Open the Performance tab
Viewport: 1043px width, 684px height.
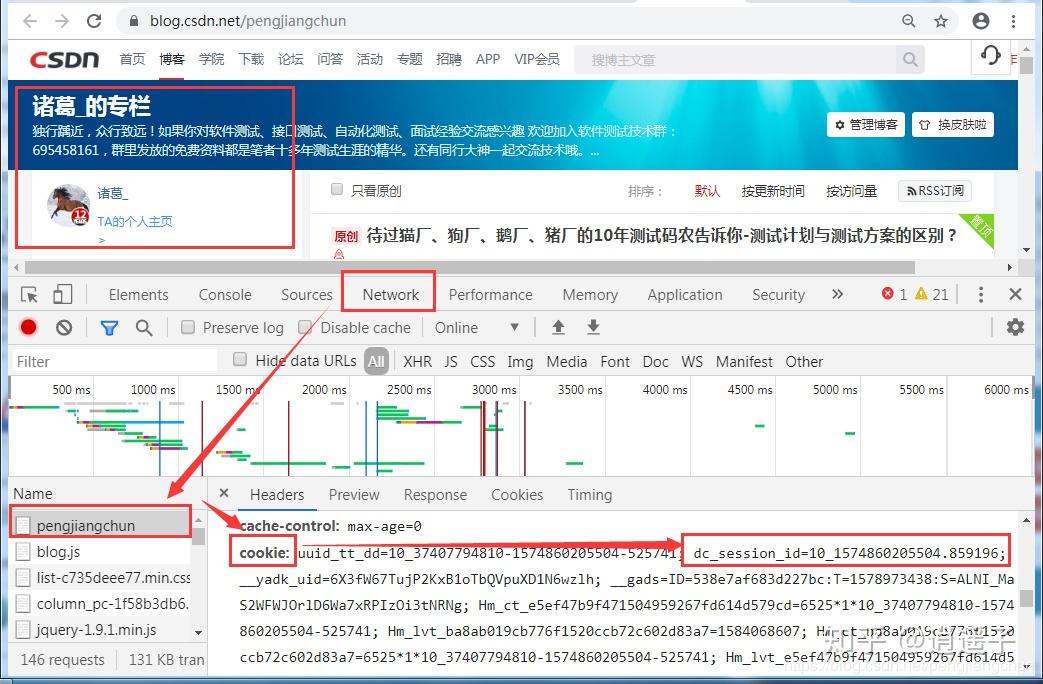pyautogui.click(x=490, y=295)
